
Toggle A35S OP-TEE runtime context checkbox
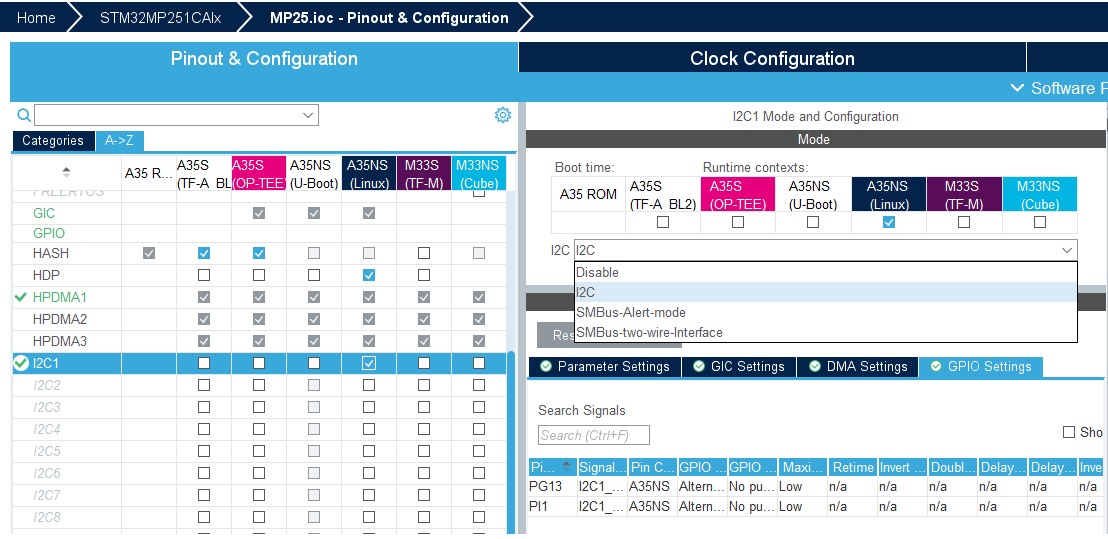[x=738, y=222]
